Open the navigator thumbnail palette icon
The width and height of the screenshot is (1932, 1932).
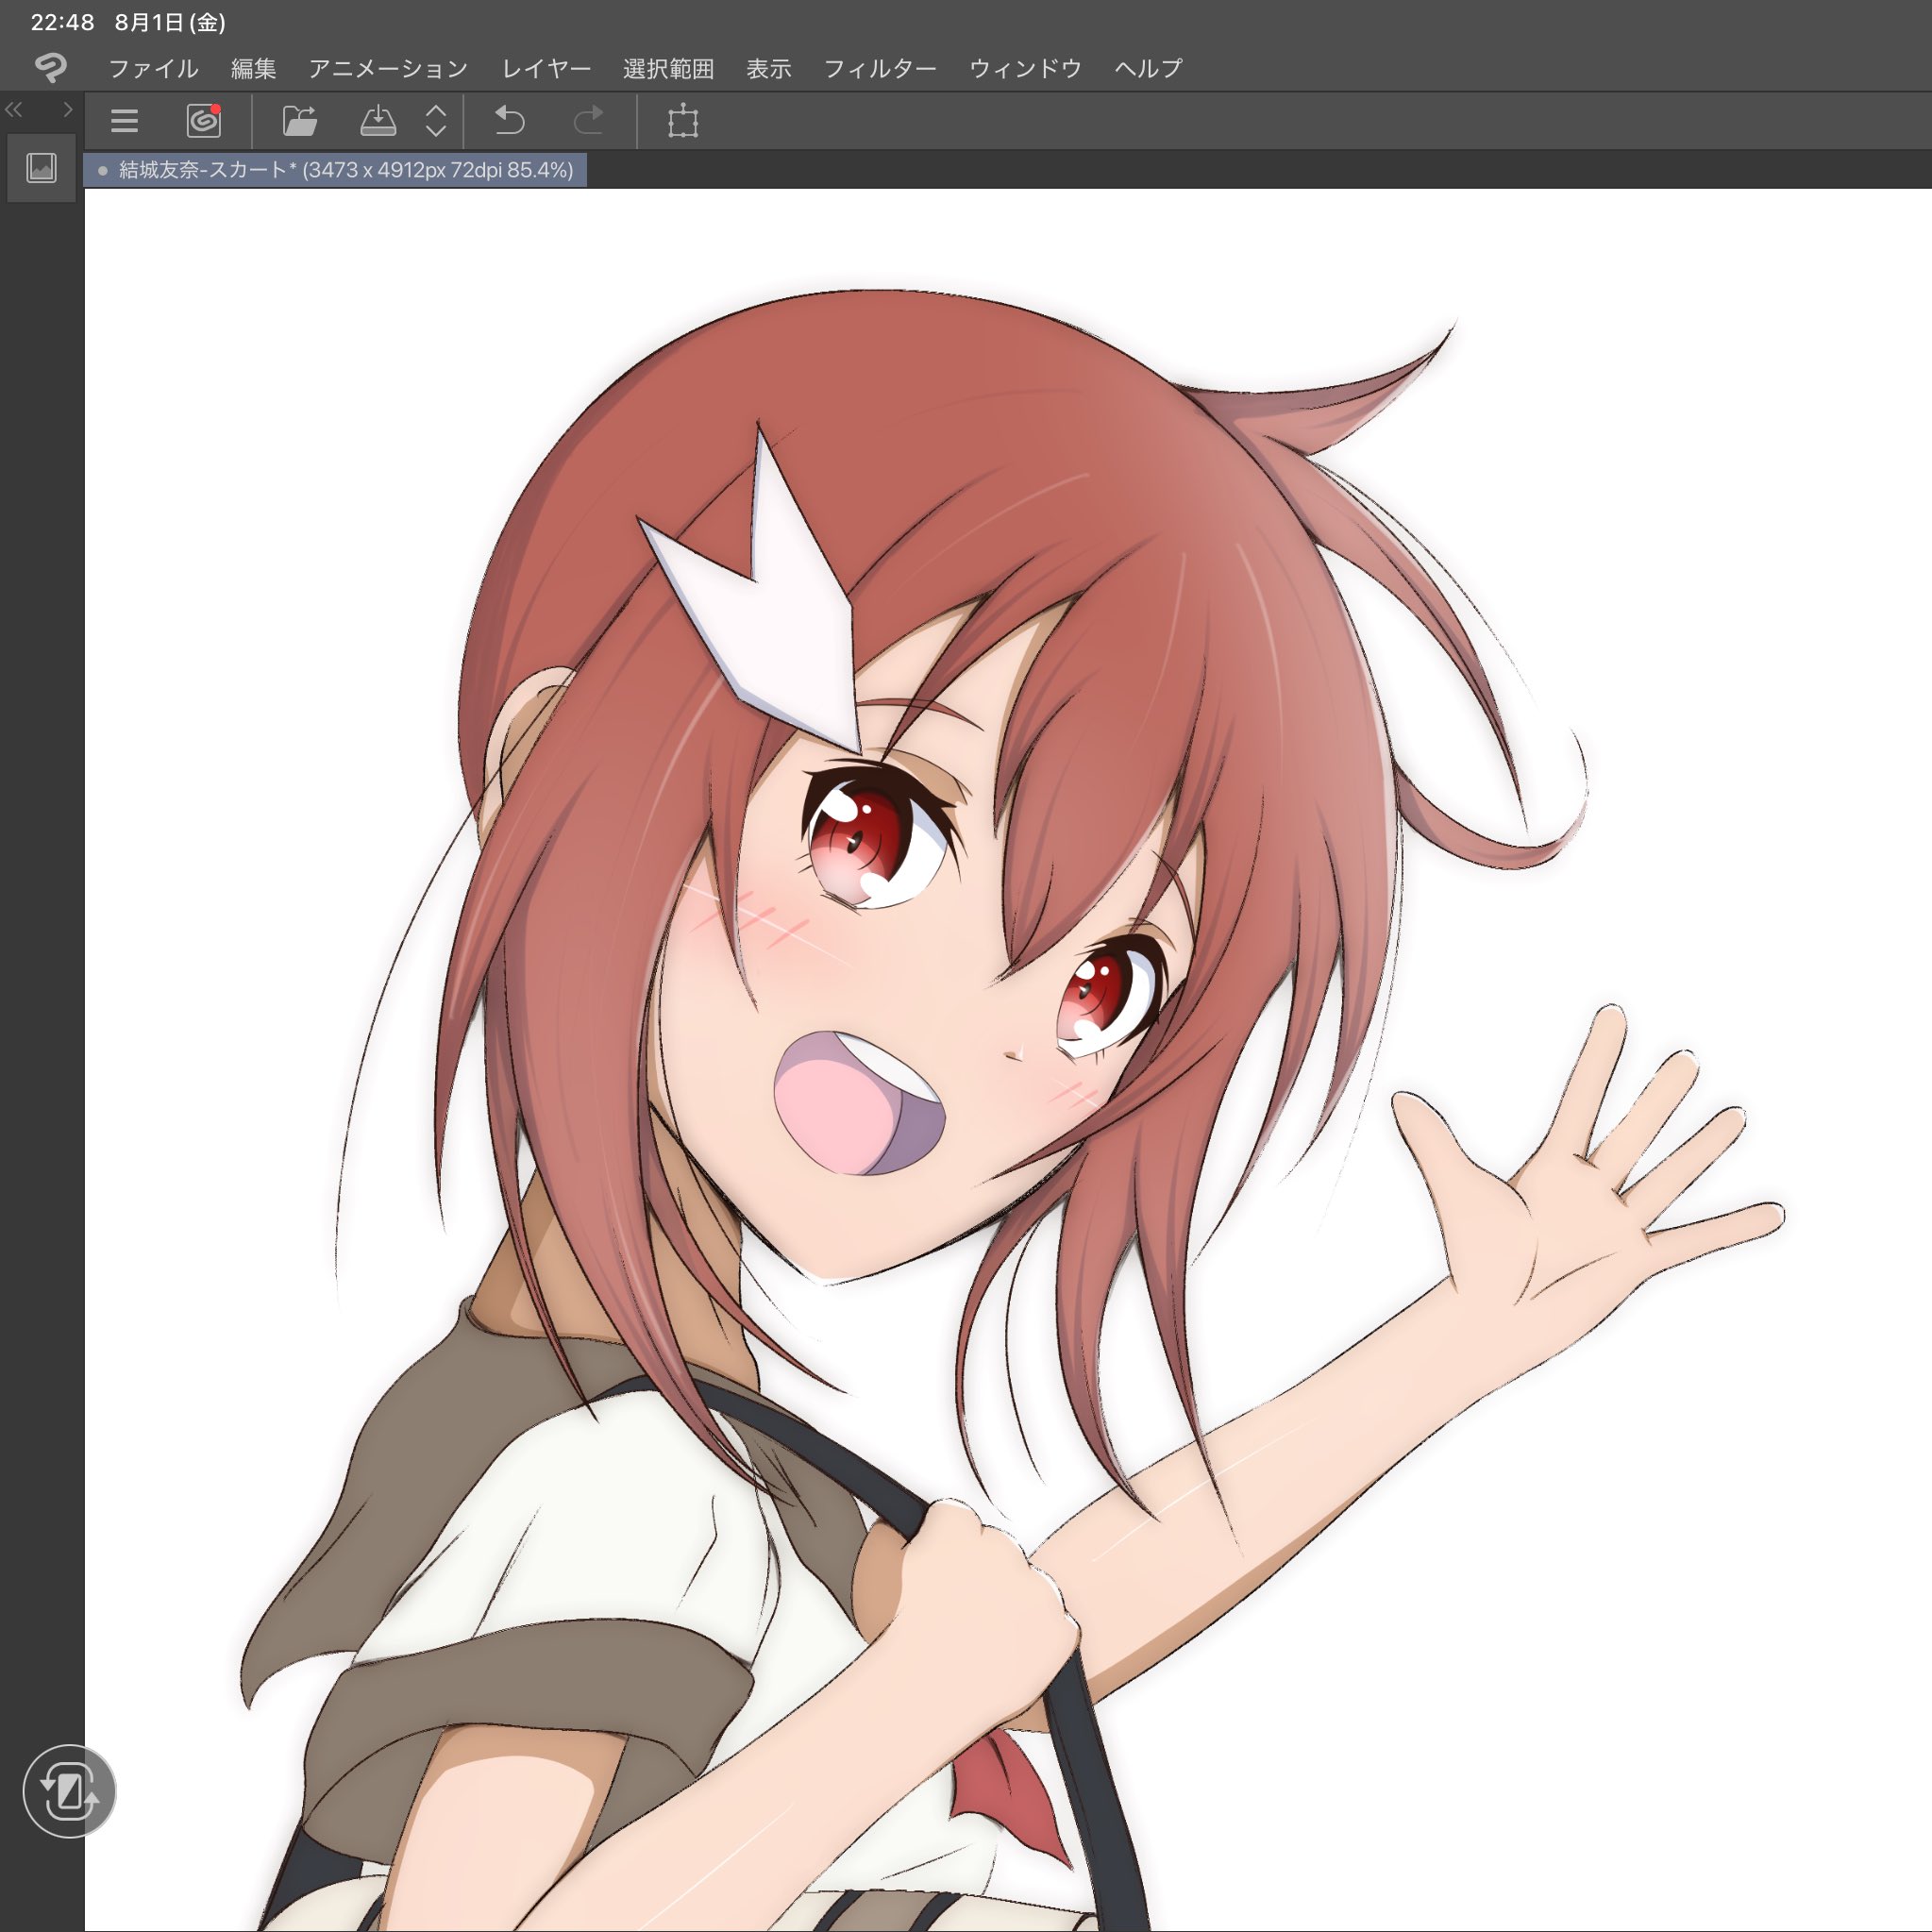point(41,168)
